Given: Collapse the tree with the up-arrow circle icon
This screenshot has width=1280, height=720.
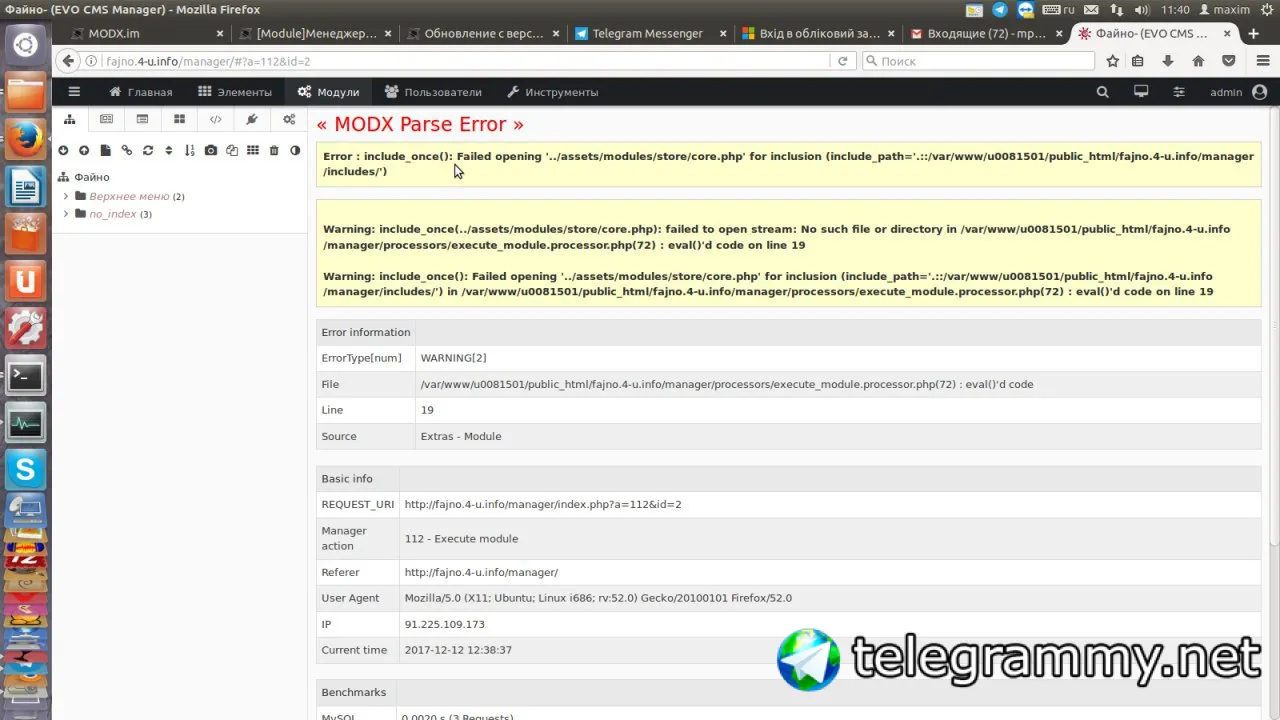Looking at the screenshot, I should 84,151.
